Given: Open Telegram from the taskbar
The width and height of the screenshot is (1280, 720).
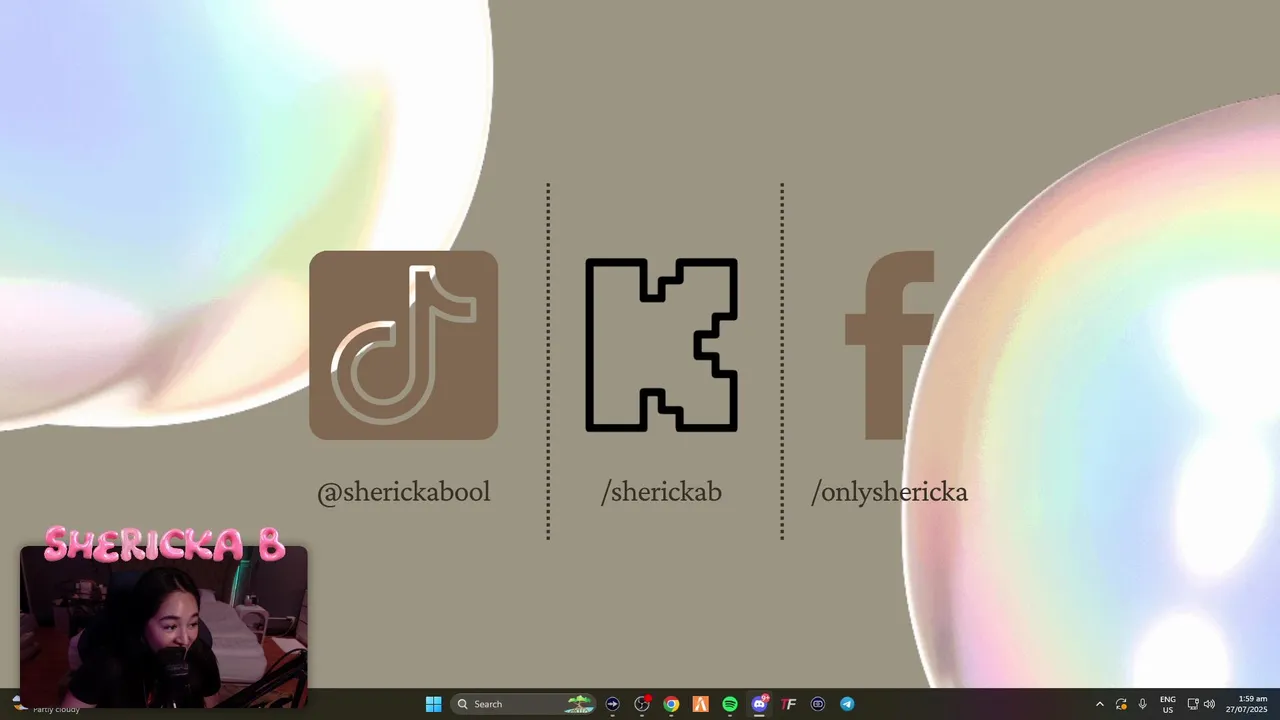Looking at the screenshot, I should 847,704.
